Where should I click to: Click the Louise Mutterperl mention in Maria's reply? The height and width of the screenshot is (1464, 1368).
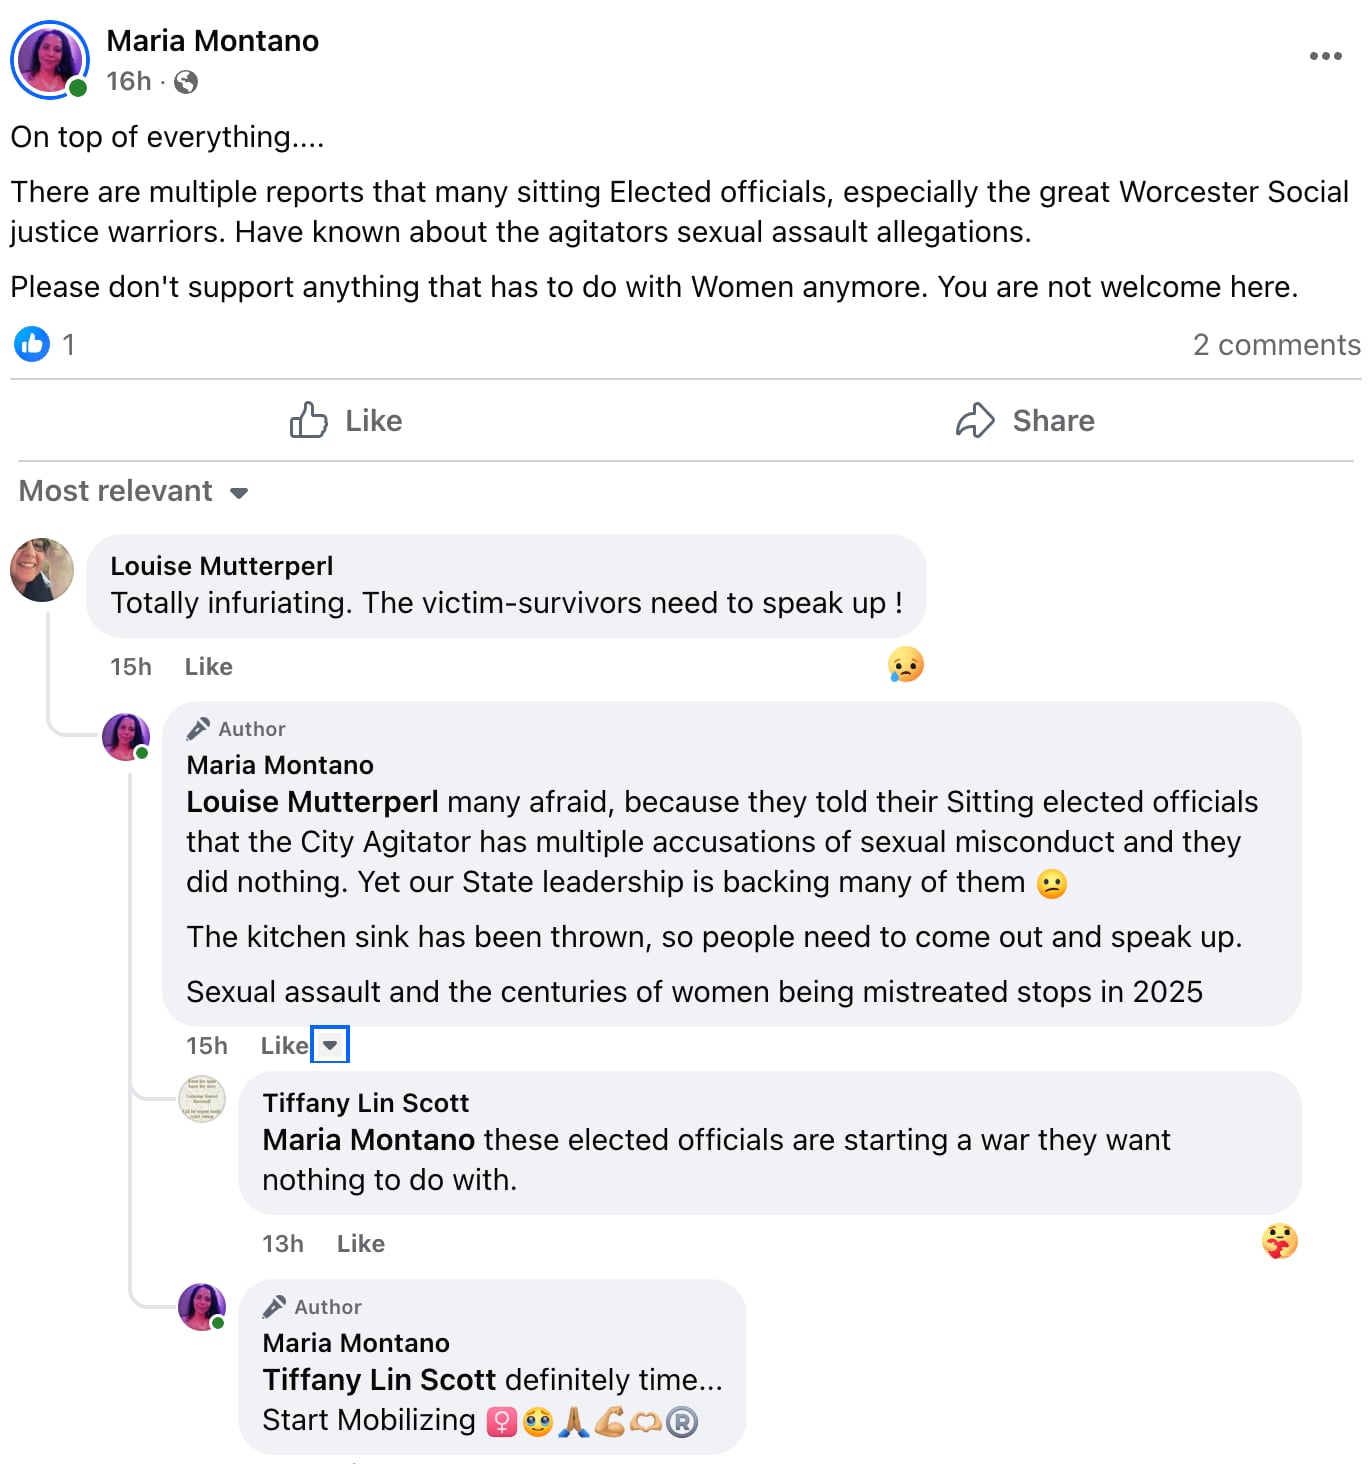[x=312, y=802]
